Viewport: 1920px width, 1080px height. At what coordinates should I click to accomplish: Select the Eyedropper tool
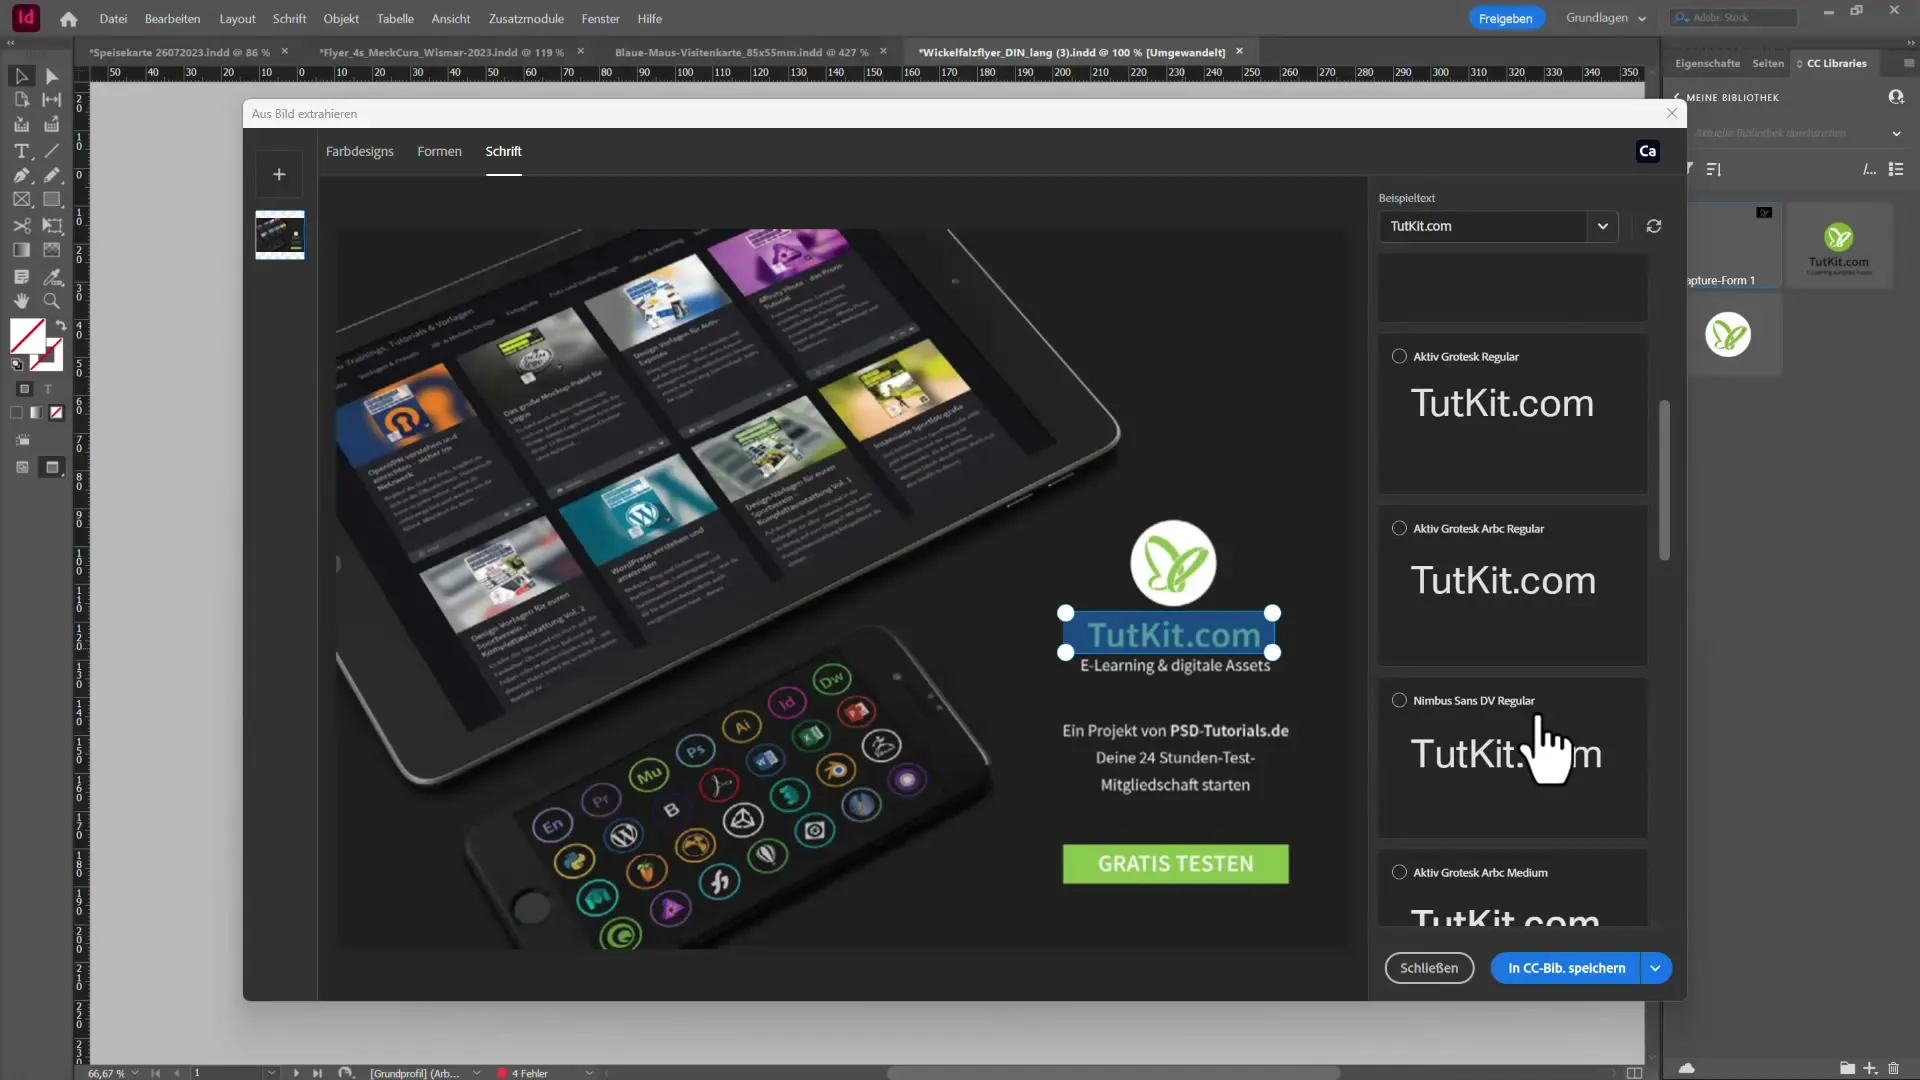pos(52,276)
